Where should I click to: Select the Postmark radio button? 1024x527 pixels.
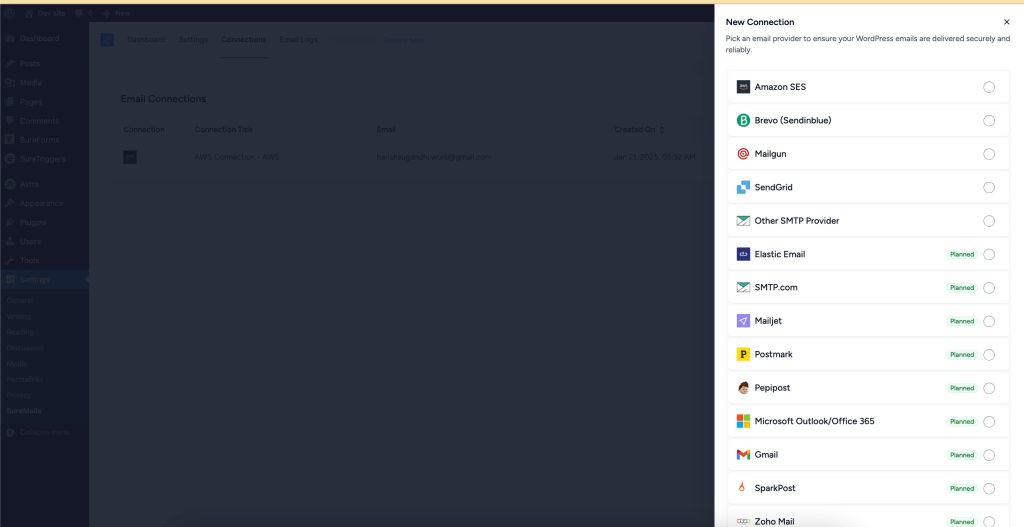tap(989, 355)
